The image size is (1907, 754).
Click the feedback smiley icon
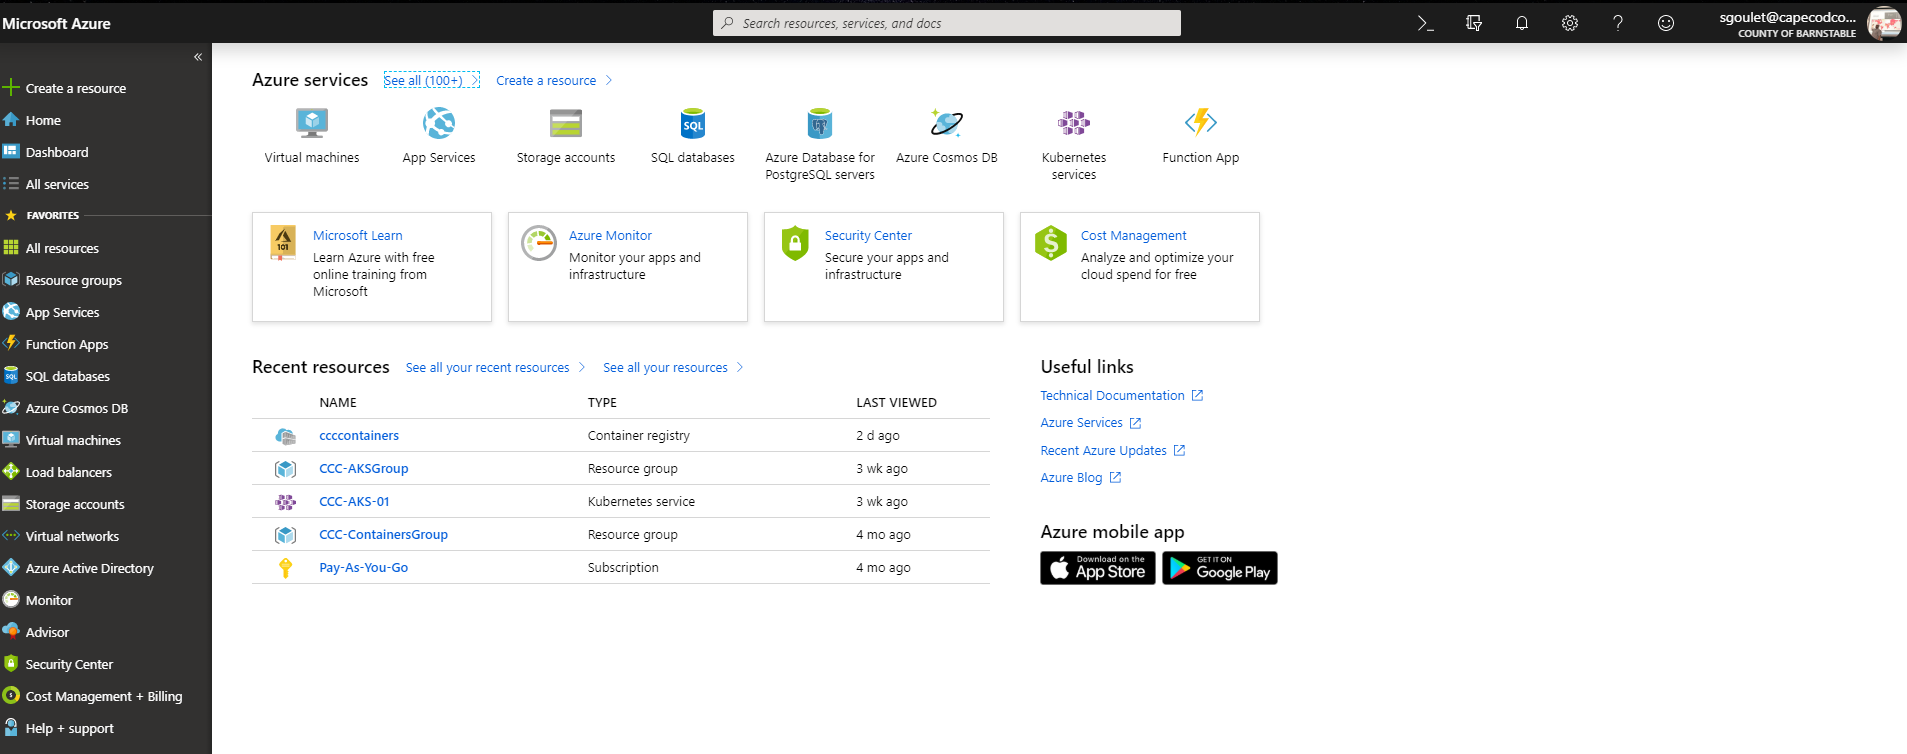(x=1665, y=23)
